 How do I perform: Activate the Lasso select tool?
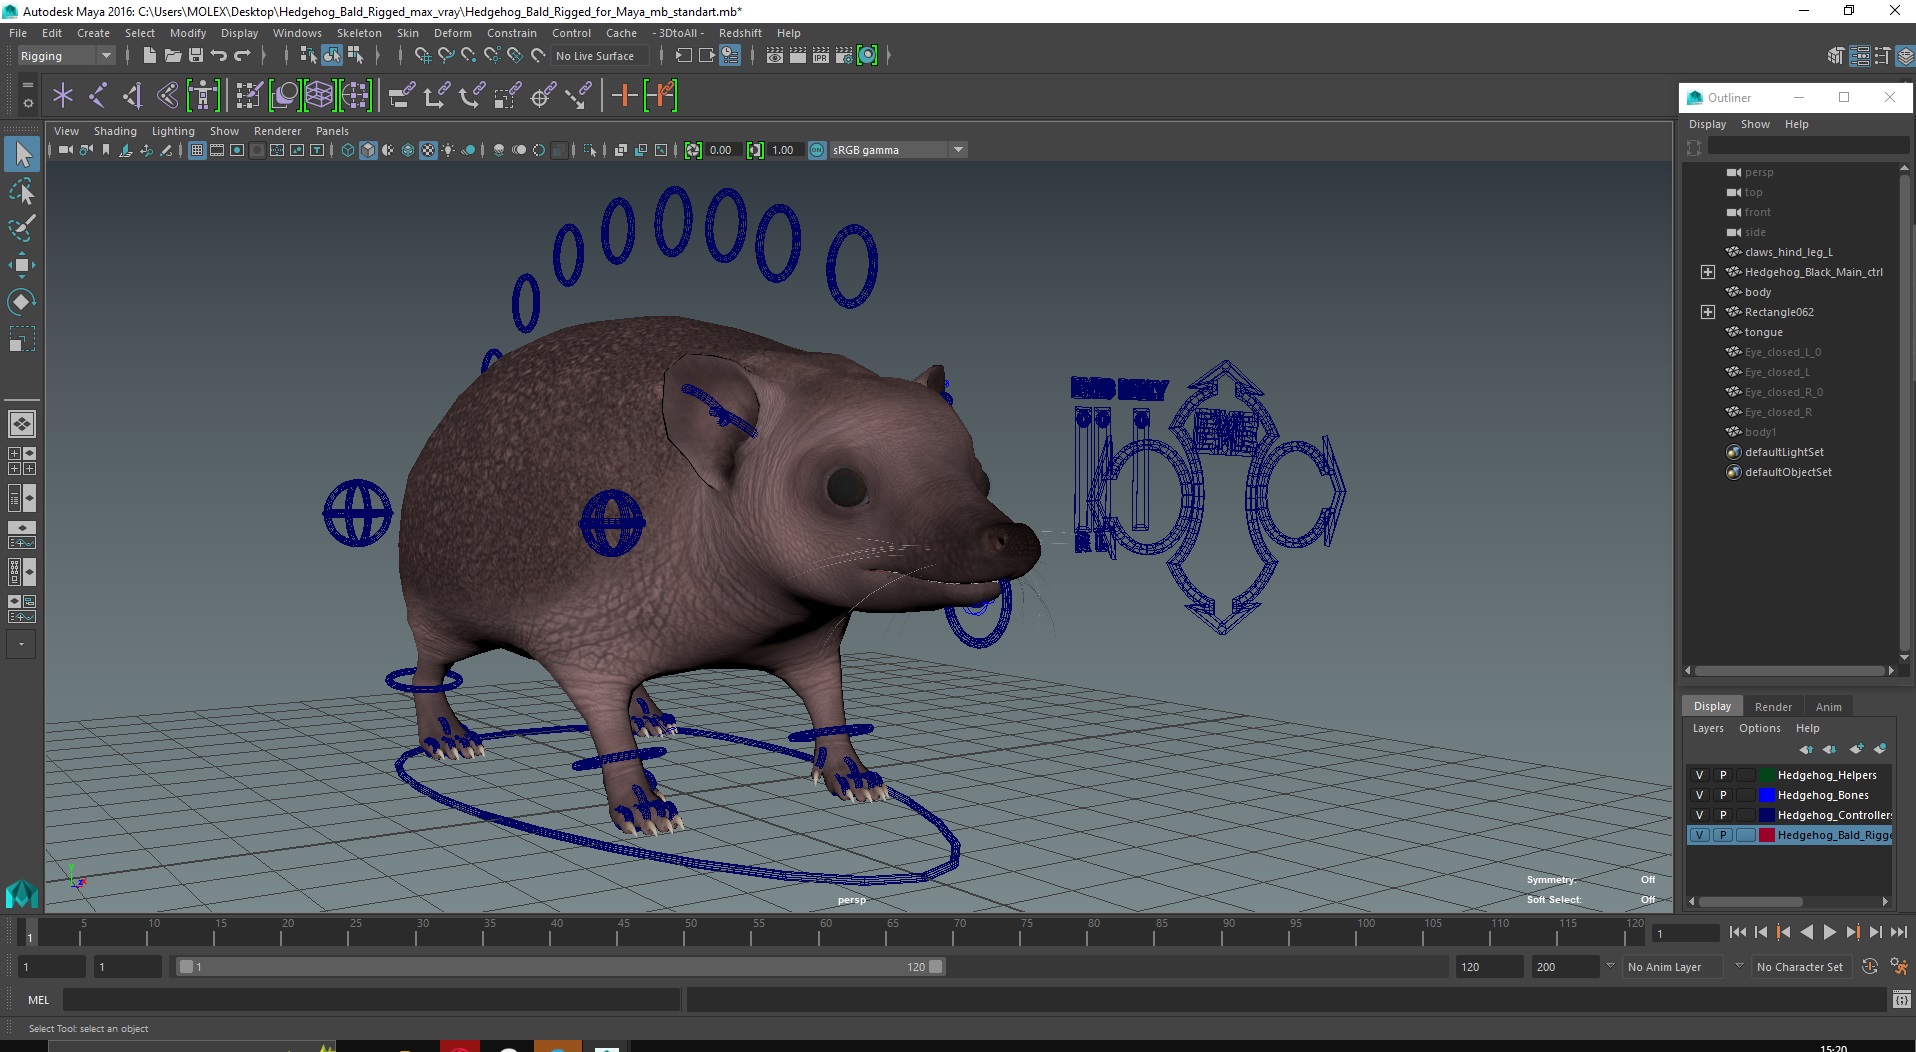tap(21, 191)
